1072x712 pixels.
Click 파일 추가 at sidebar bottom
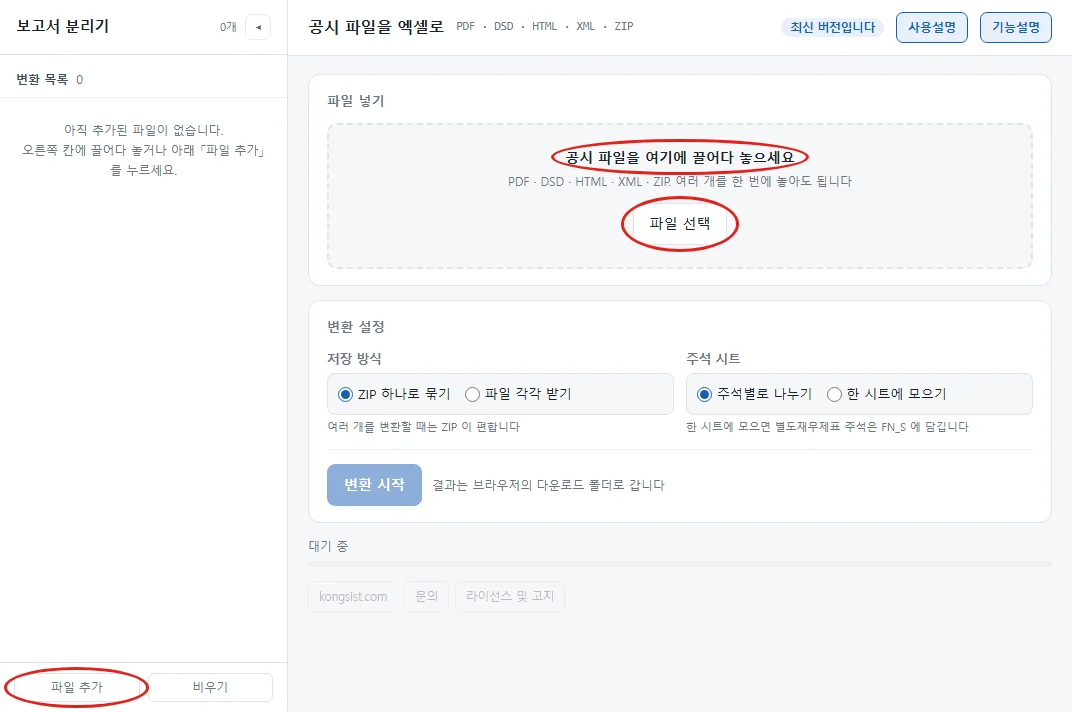tap(77, 687)
